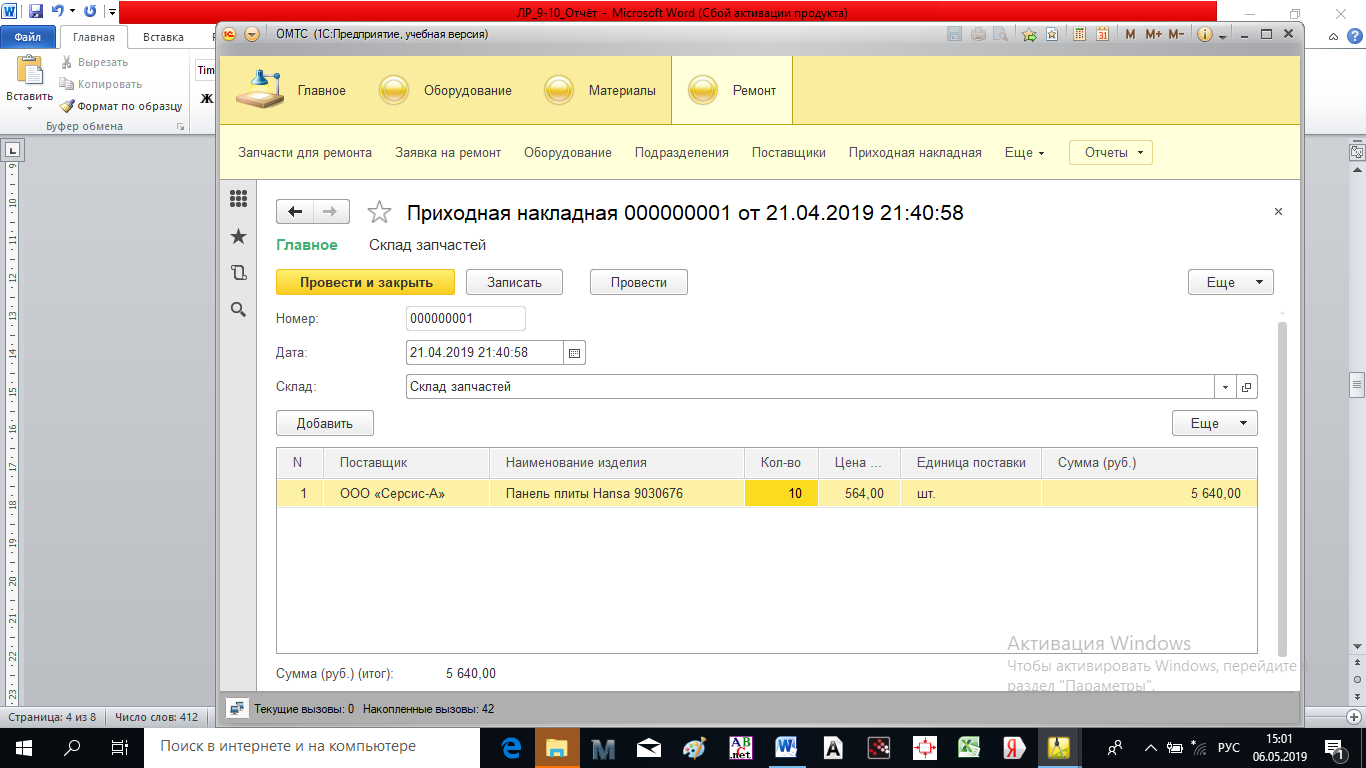Click the Провести button
The image size is (1366, 768).
(638, 283)
